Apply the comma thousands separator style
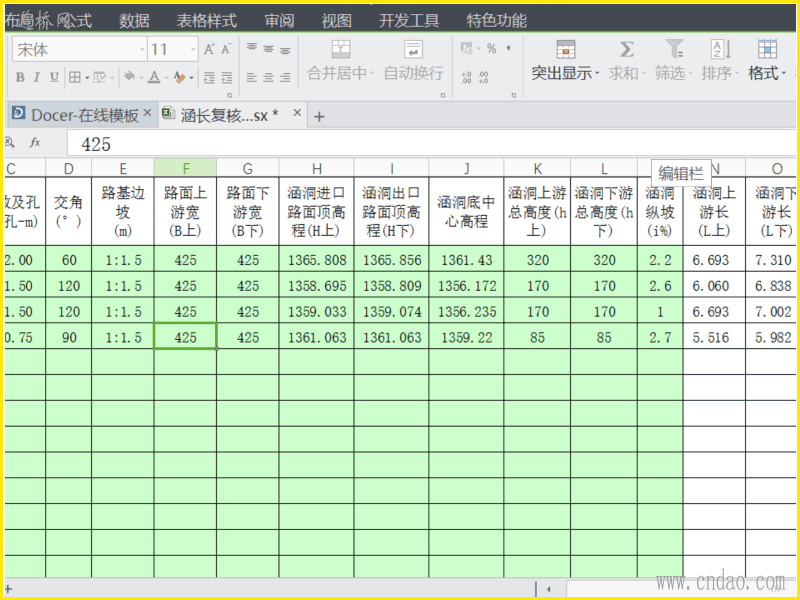The image size is (800, 600). click(x=509, y=48)
